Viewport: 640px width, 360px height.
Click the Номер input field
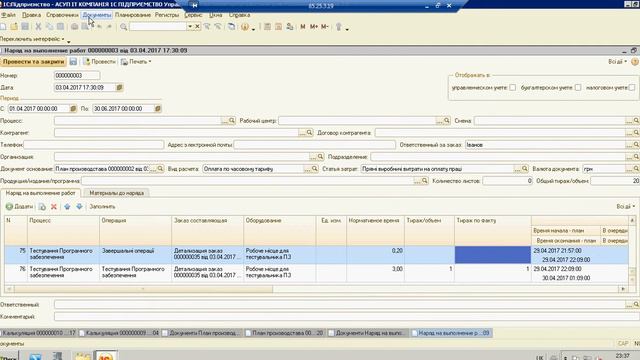coord(77,76)
